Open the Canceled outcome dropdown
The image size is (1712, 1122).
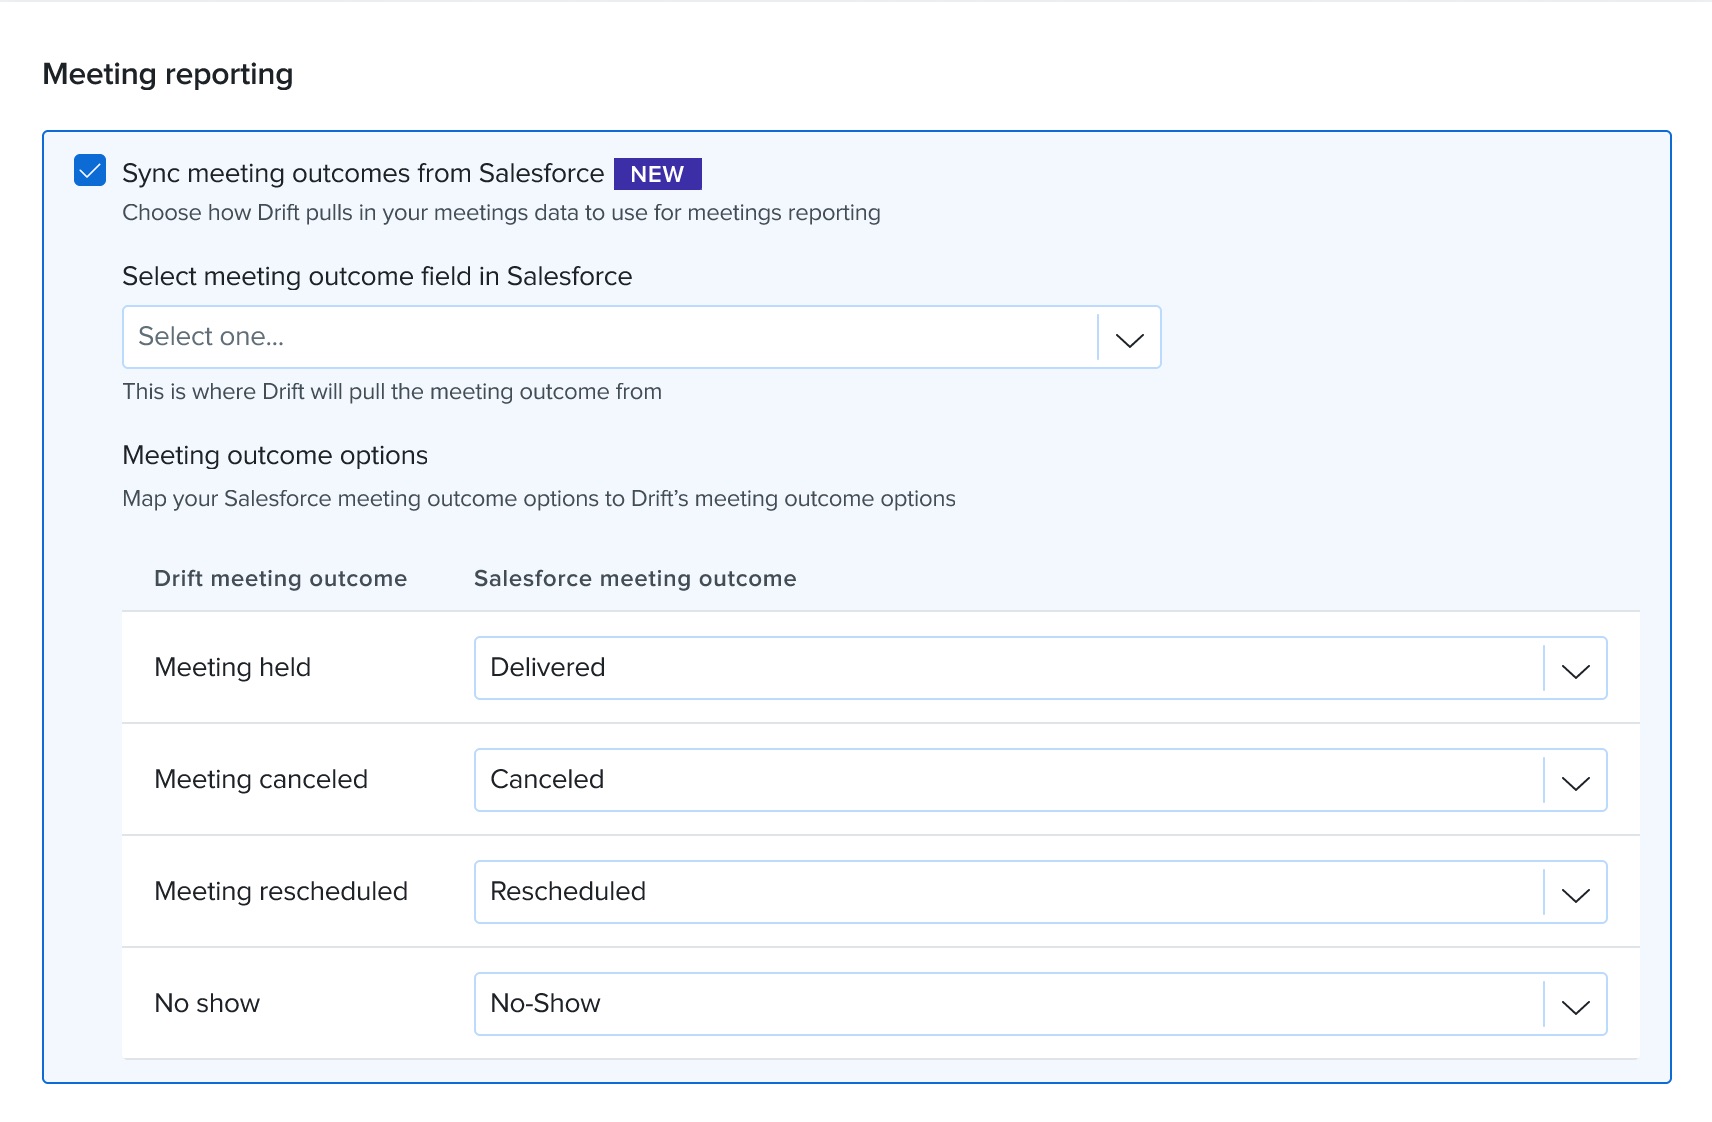[x=1040, y=780]
